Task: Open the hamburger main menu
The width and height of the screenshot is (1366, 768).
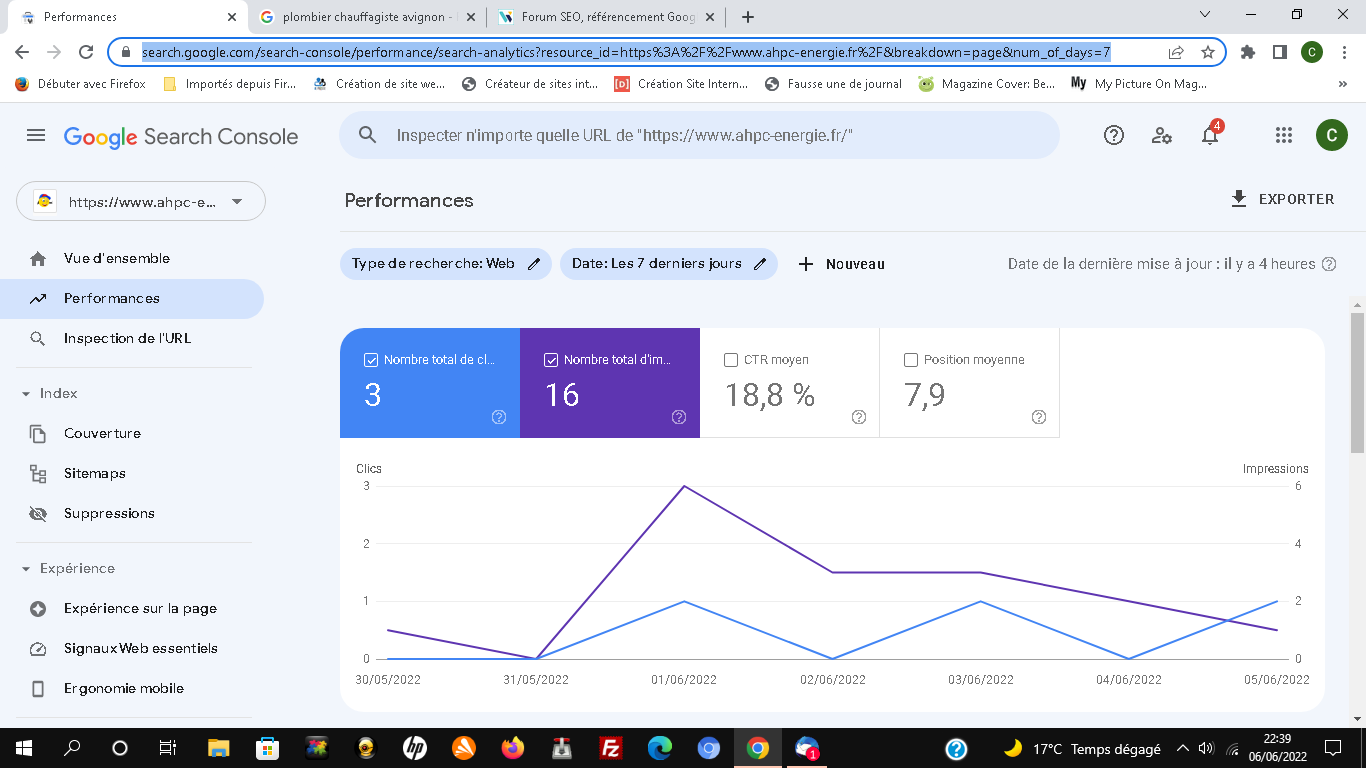Action: (36, 135)
